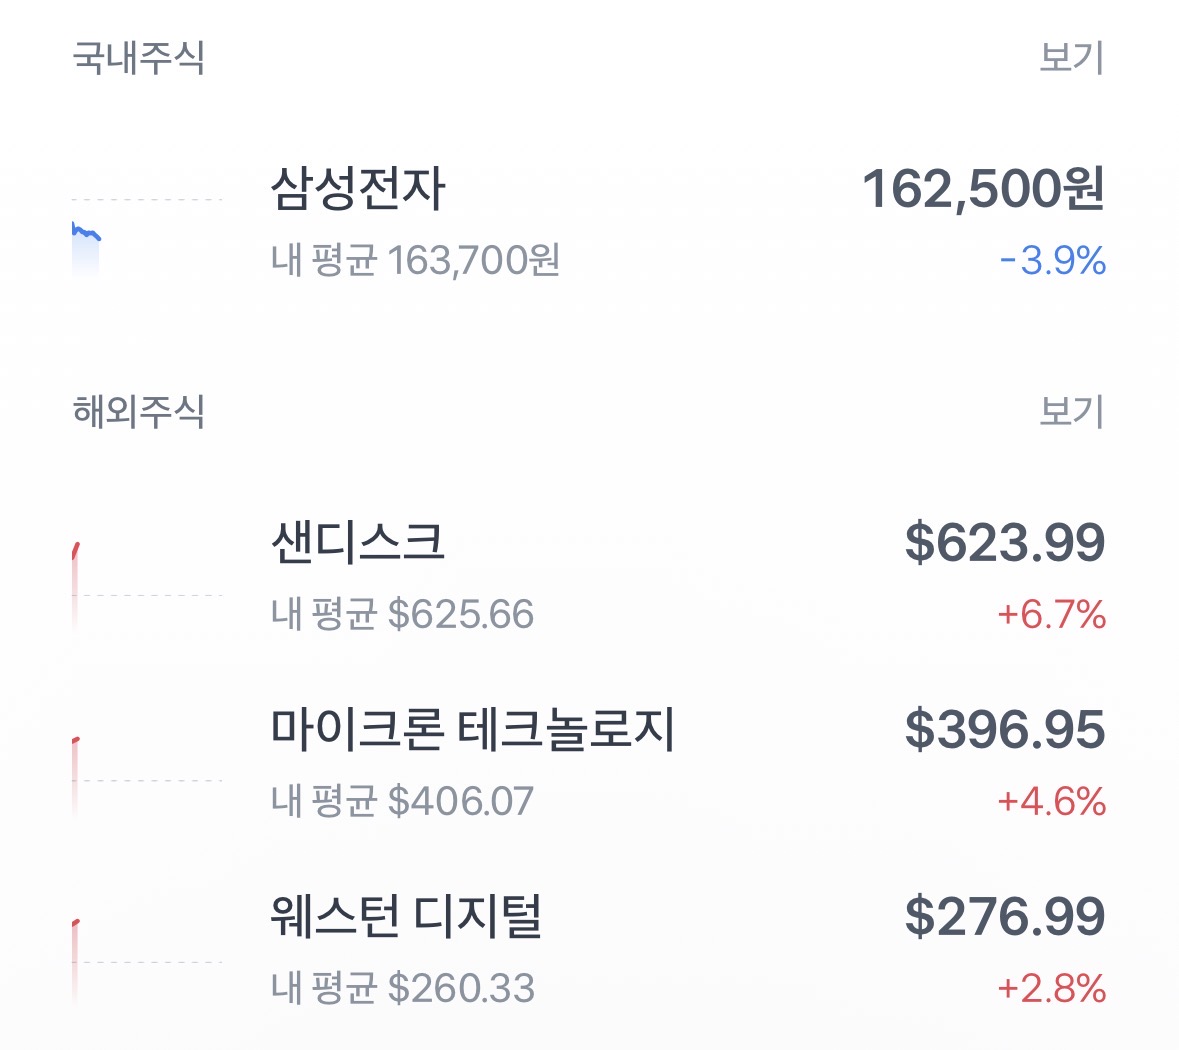This screenshot has height=1050, width=1179.
Task: Tap the 162,500원 current price
Action: 983,189
